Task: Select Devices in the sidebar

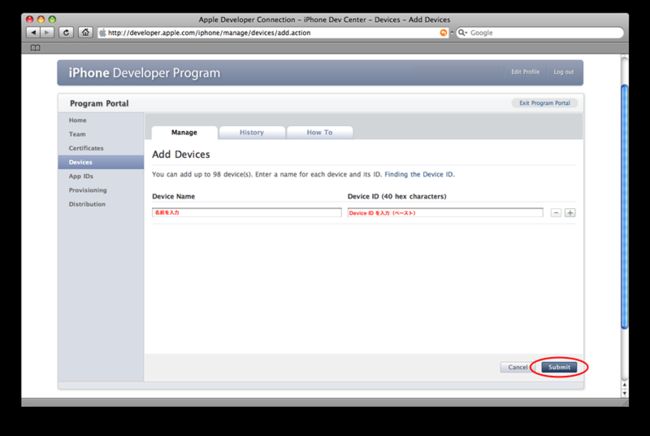Action: pyautogui.click(x=101, y=162)
